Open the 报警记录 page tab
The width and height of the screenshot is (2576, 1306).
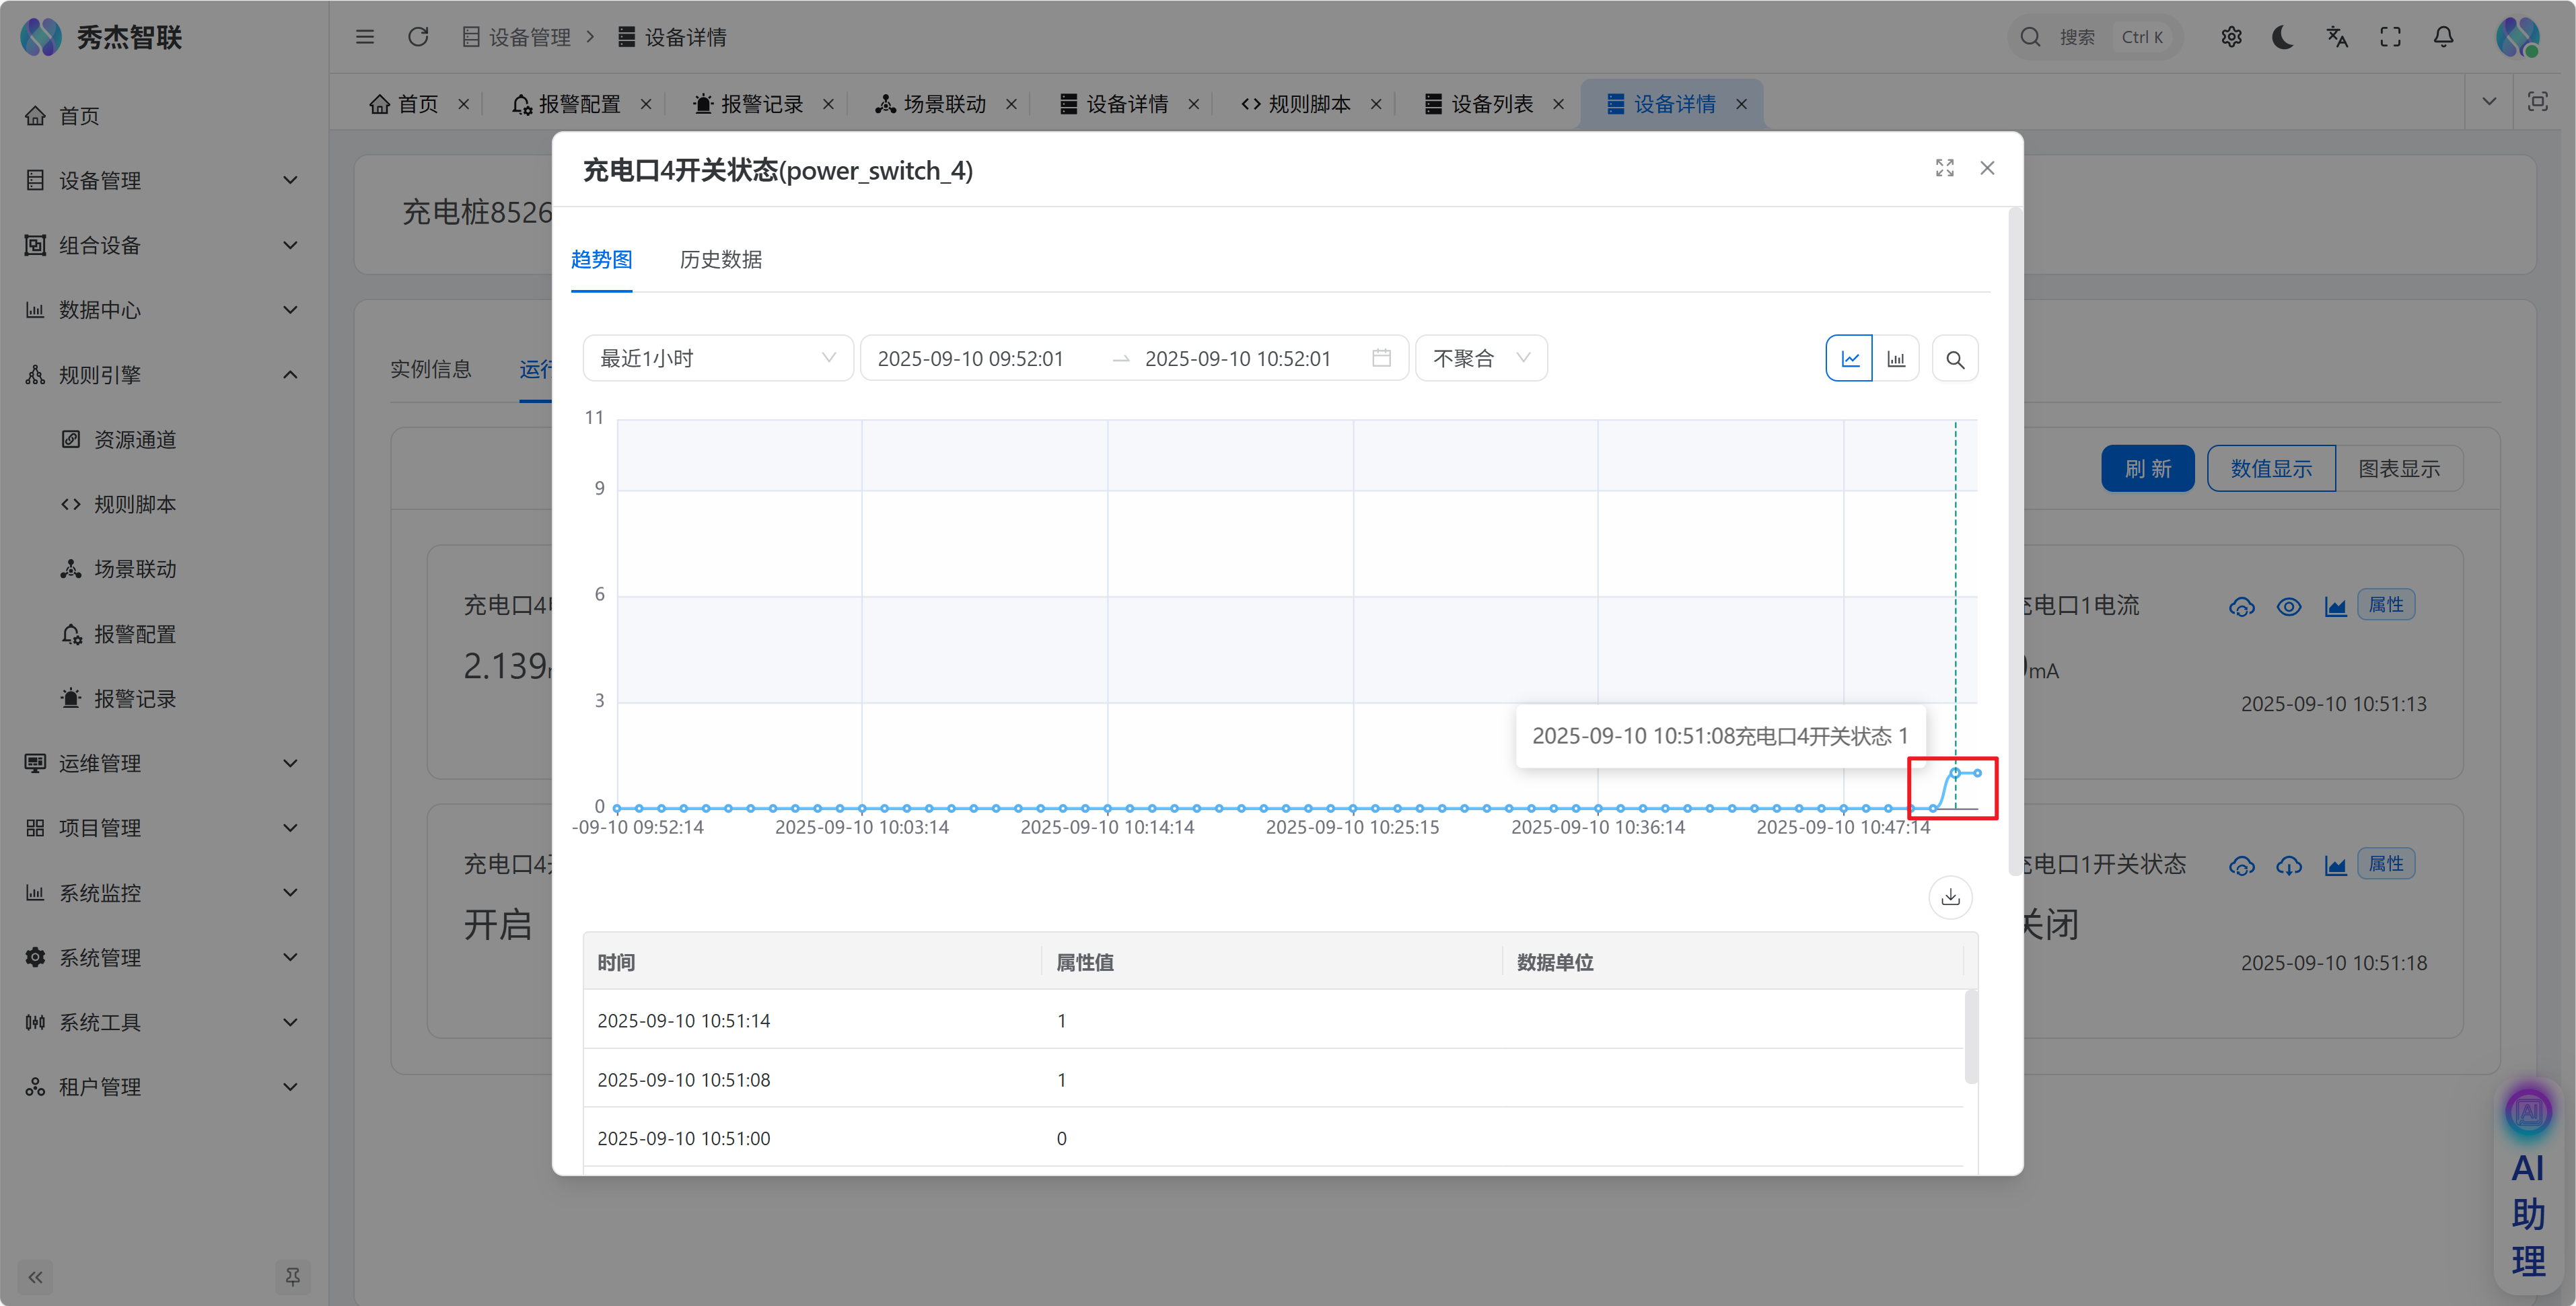(x=761, y=104)
